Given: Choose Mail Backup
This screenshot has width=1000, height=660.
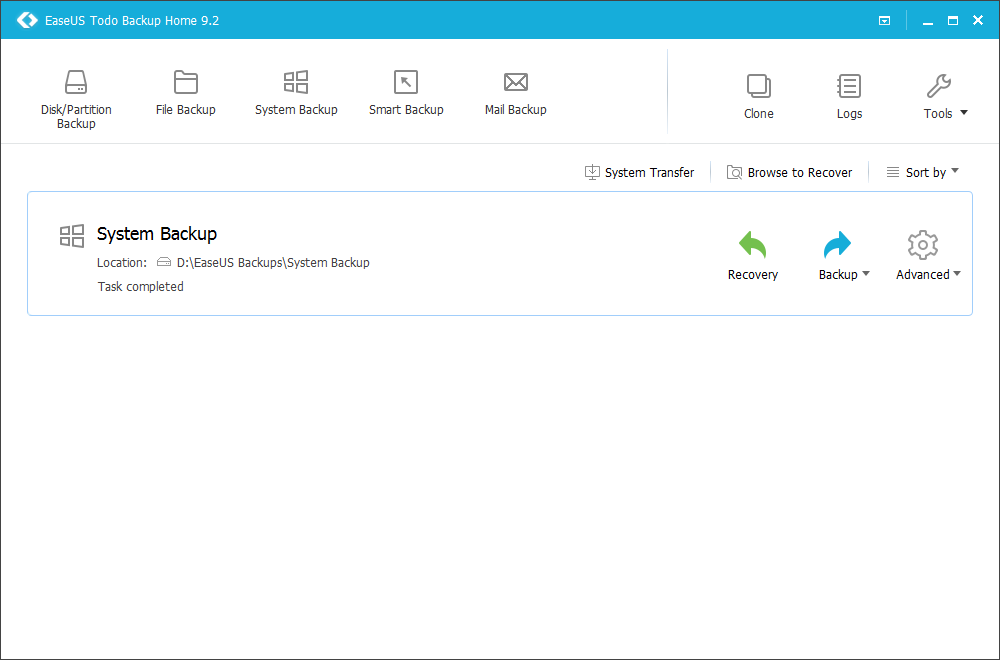Looking at the screenshot, I should tap(515, 93).
